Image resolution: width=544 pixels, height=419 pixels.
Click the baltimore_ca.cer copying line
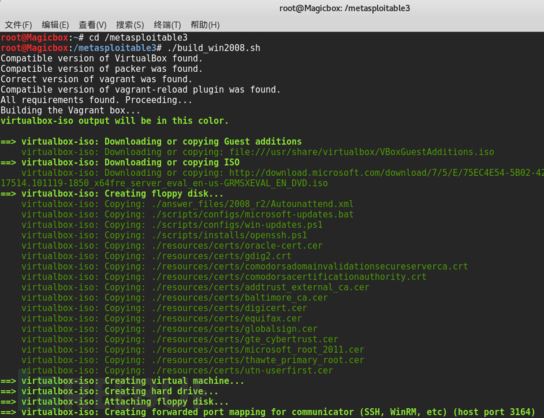[x=174, y=298]
